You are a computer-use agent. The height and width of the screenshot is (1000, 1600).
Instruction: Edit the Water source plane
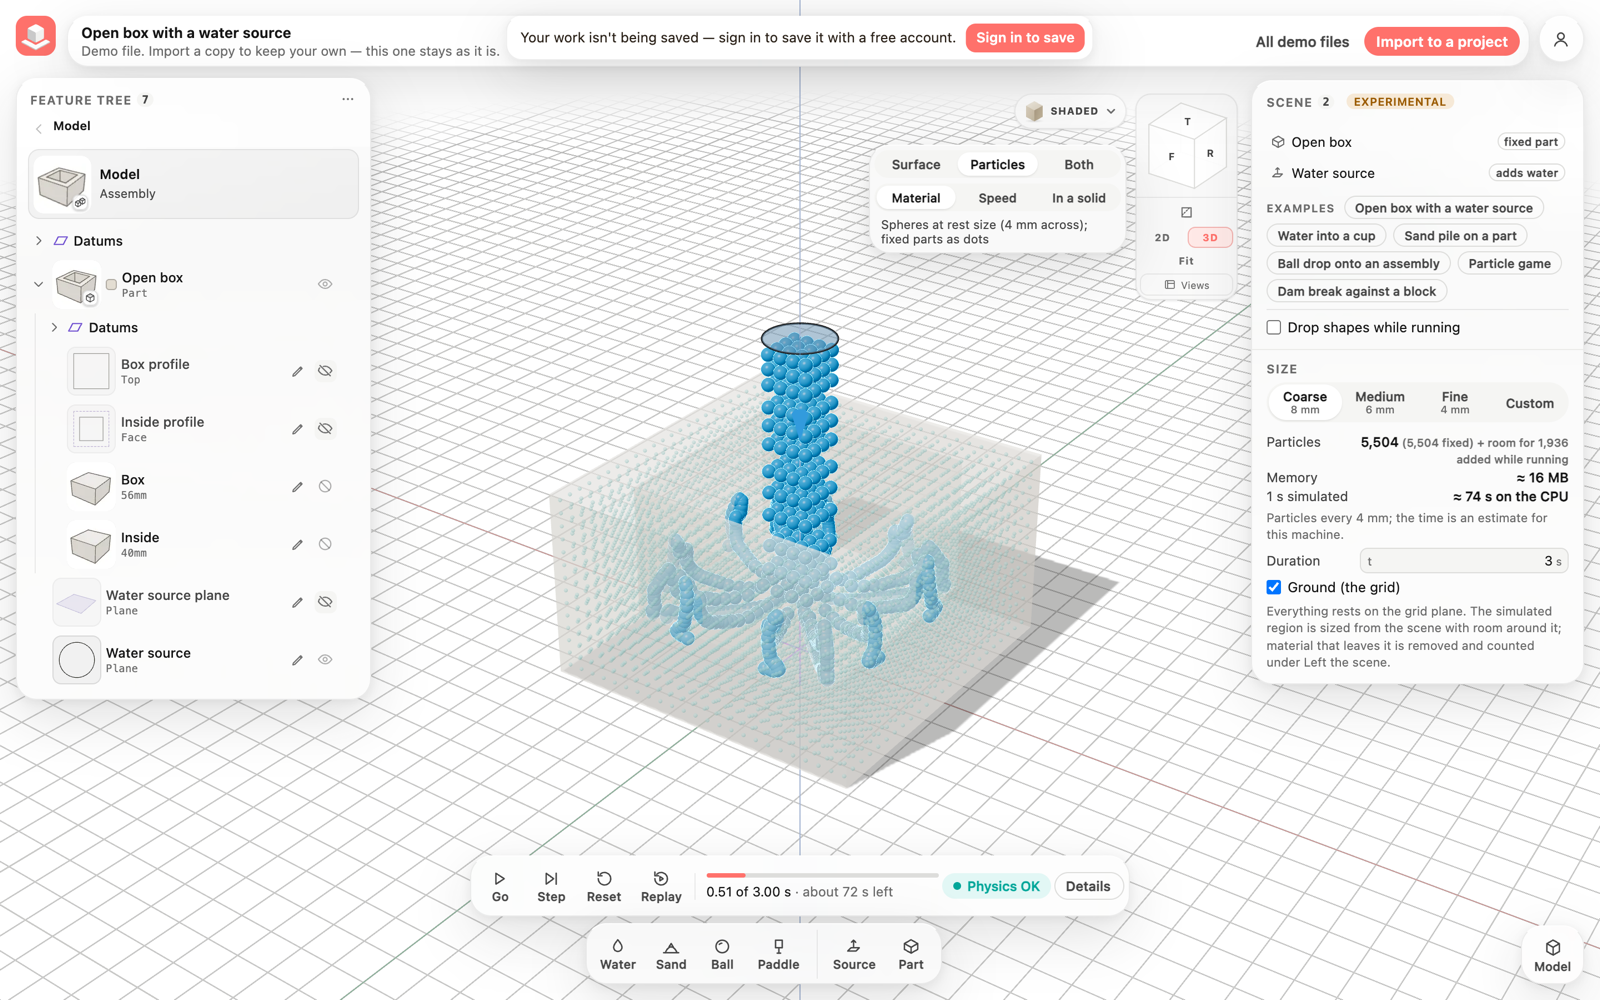pyautogui.click(x=297, y=602)
